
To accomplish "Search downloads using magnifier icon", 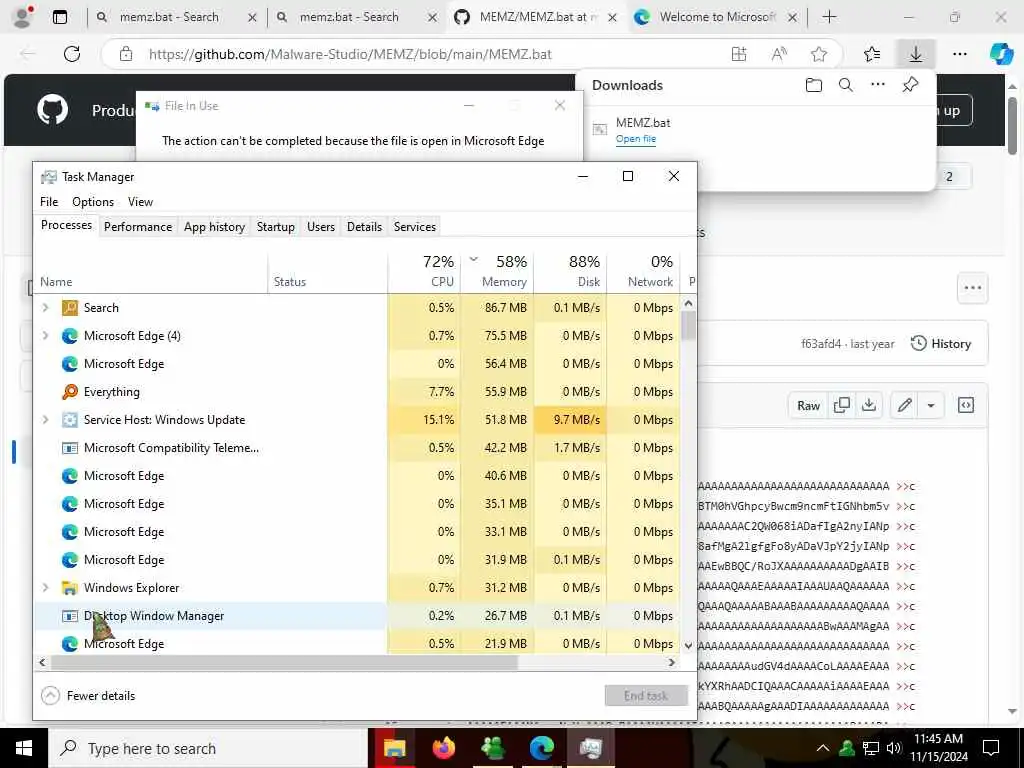I will pyautogui.click(x=846, y=85).
